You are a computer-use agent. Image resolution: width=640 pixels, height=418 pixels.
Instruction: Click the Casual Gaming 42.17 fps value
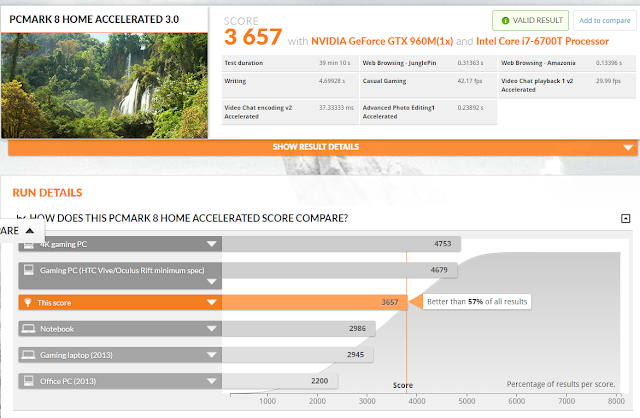click(x=470, y=81)
